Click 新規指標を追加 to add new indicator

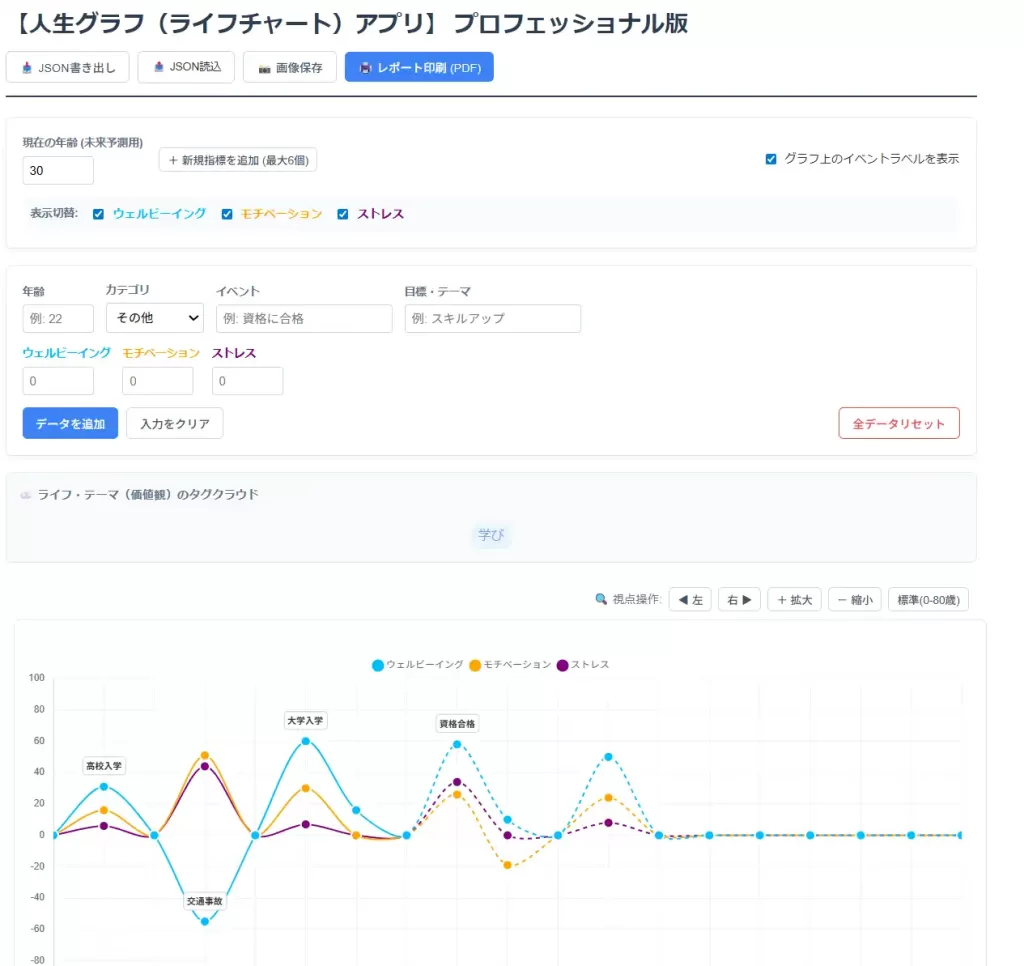tap(237, 160)
